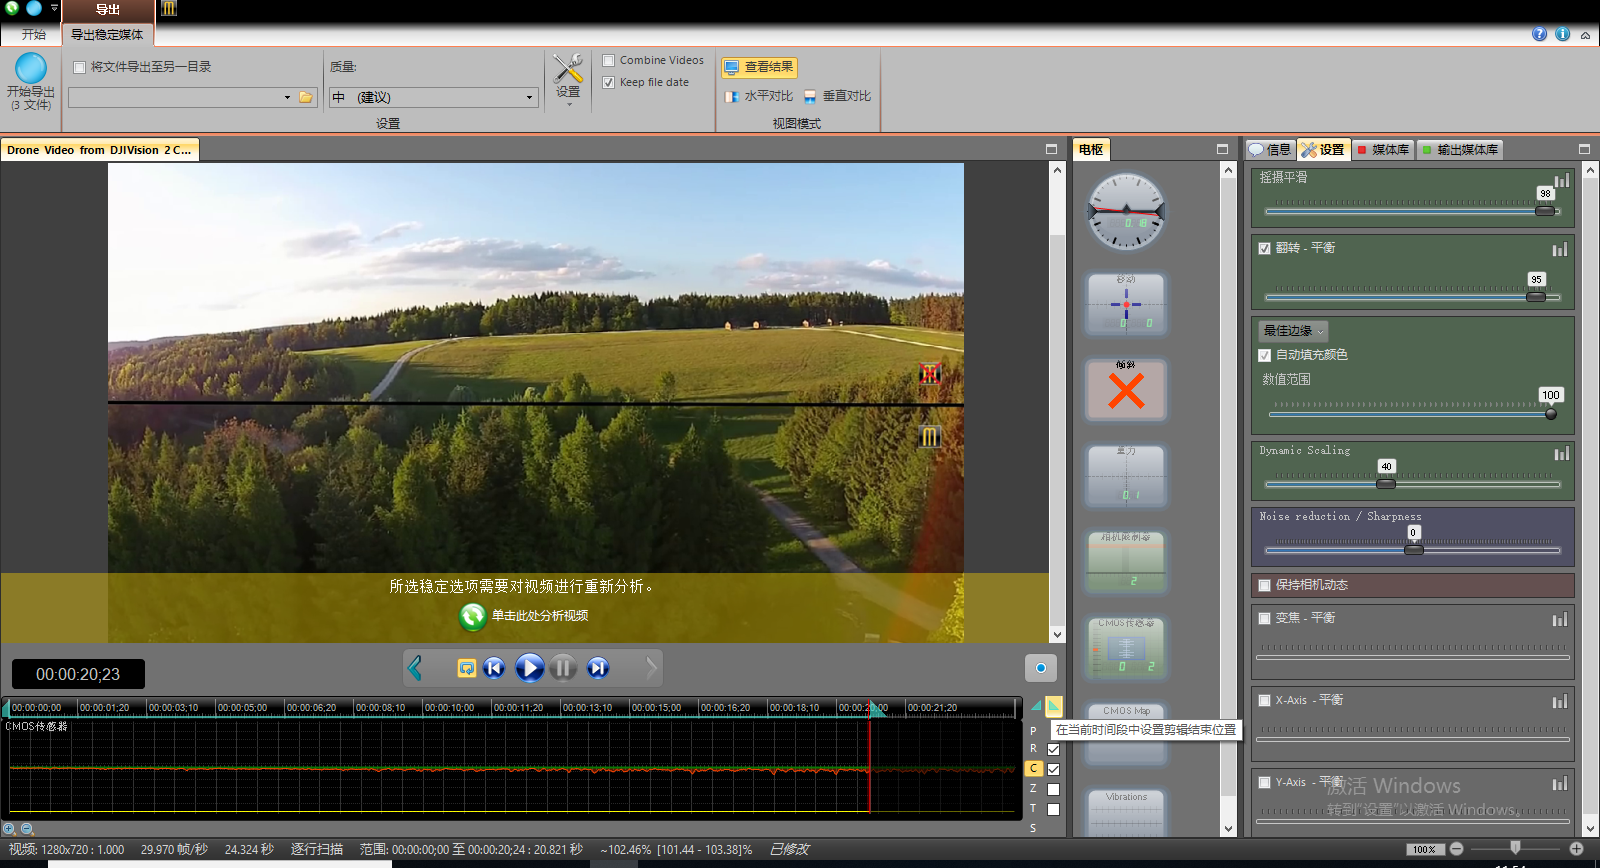Image resolution: width=1600 pixels, height=868 pixels.
Task: Step to the next frame
Action: pos(598,668)
